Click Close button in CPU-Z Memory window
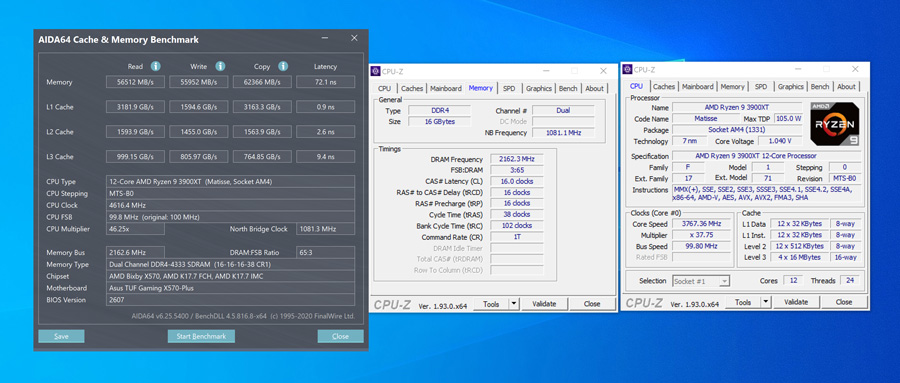 point(592,304)
